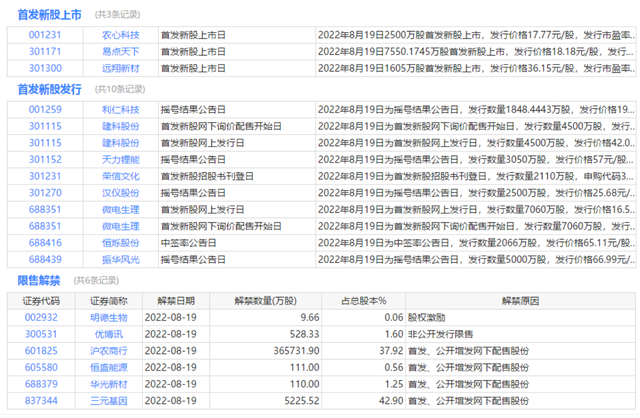The height and width of the screenshot is (418, 640).
Task: Click stock code 688439
Action: pos(45,260)
